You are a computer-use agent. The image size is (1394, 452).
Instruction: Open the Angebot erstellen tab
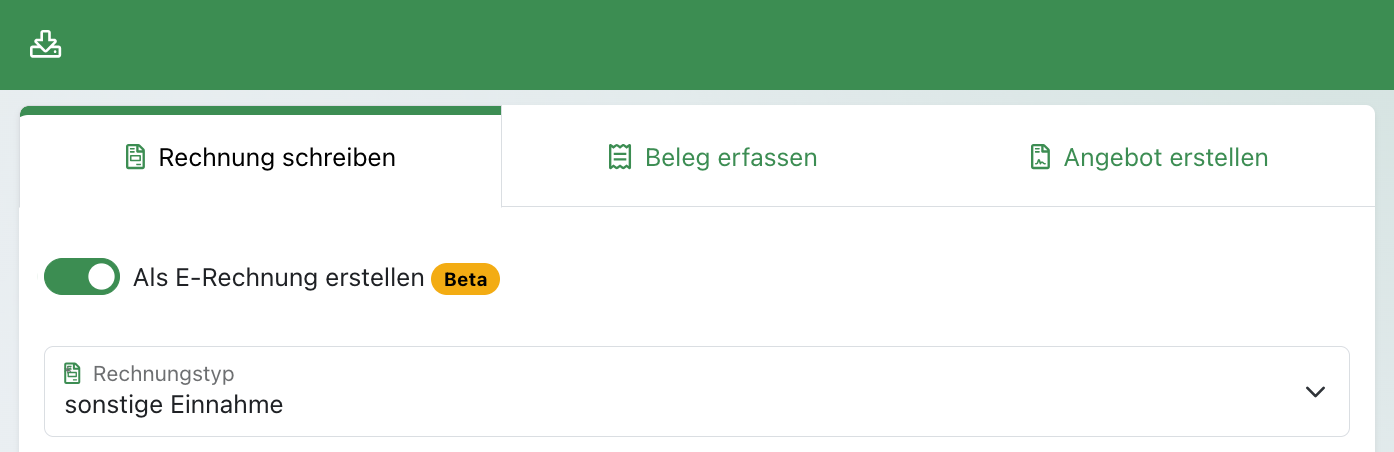tap(1148, 157)
